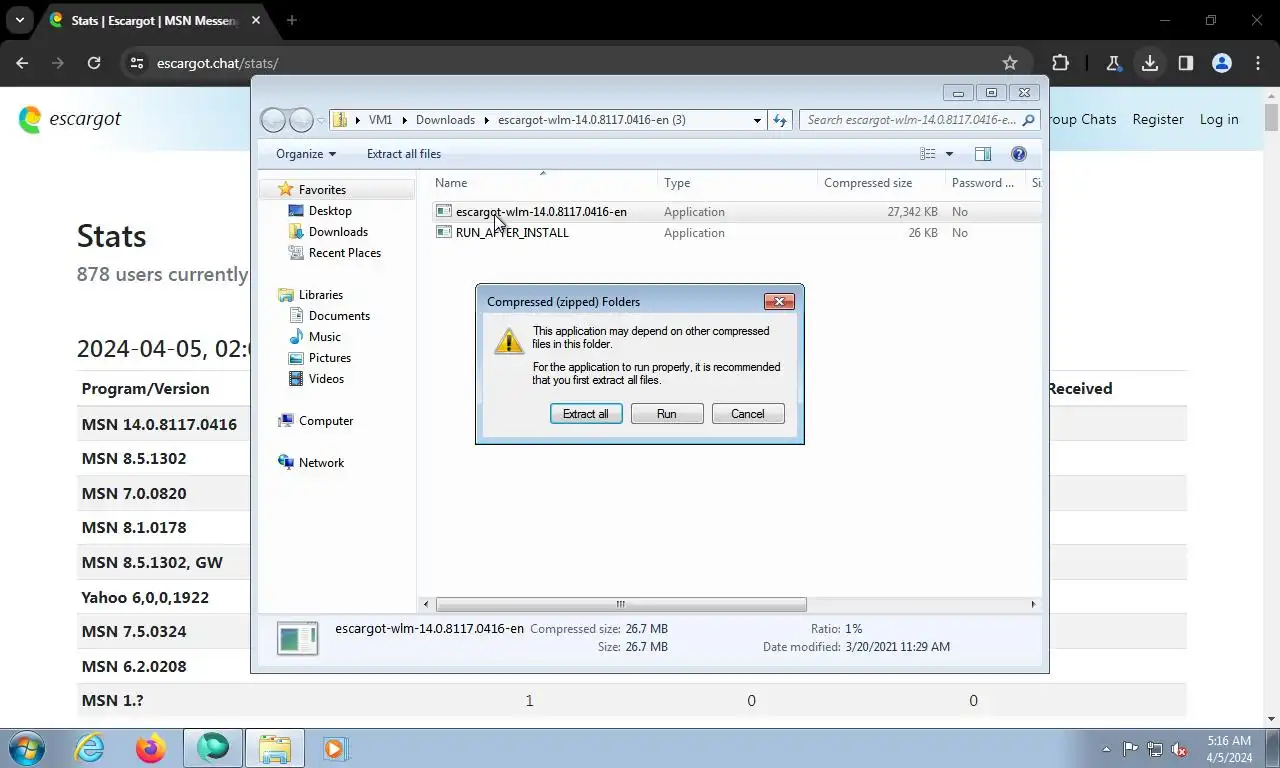Sort by the Type column header

738,183
